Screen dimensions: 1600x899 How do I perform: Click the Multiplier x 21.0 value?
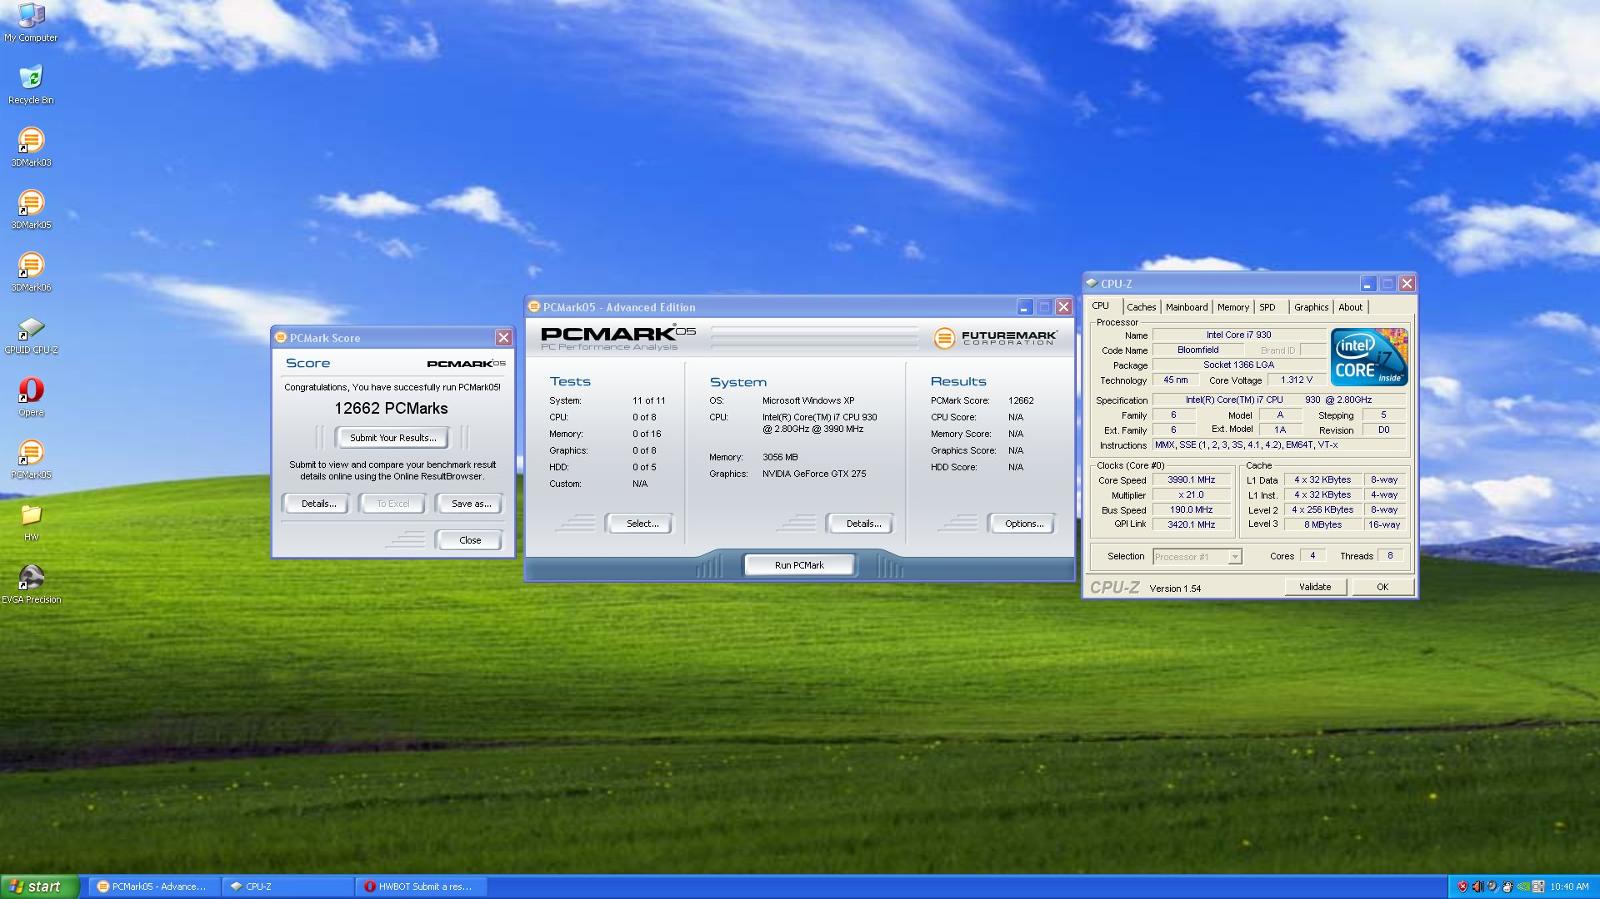coord(1191,495)
